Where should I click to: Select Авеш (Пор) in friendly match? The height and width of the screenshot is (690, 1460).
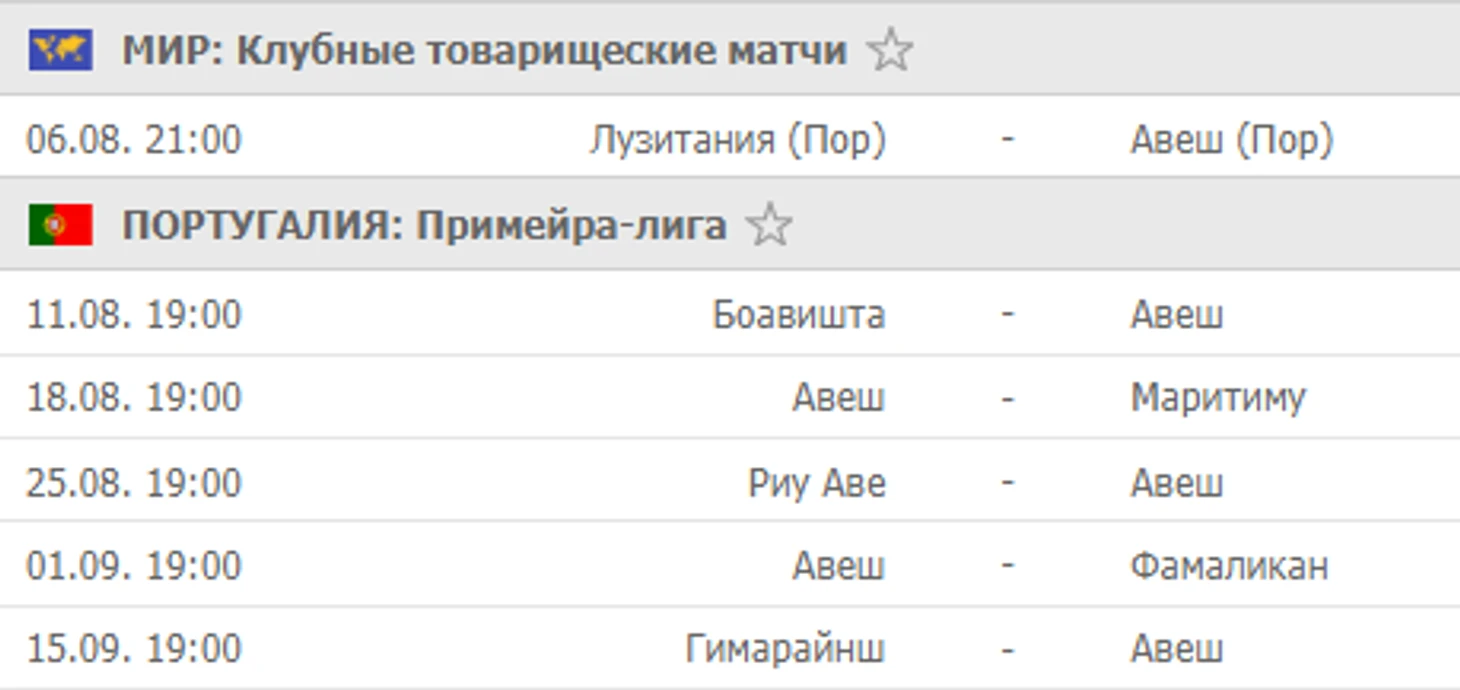coord(1232,139)
